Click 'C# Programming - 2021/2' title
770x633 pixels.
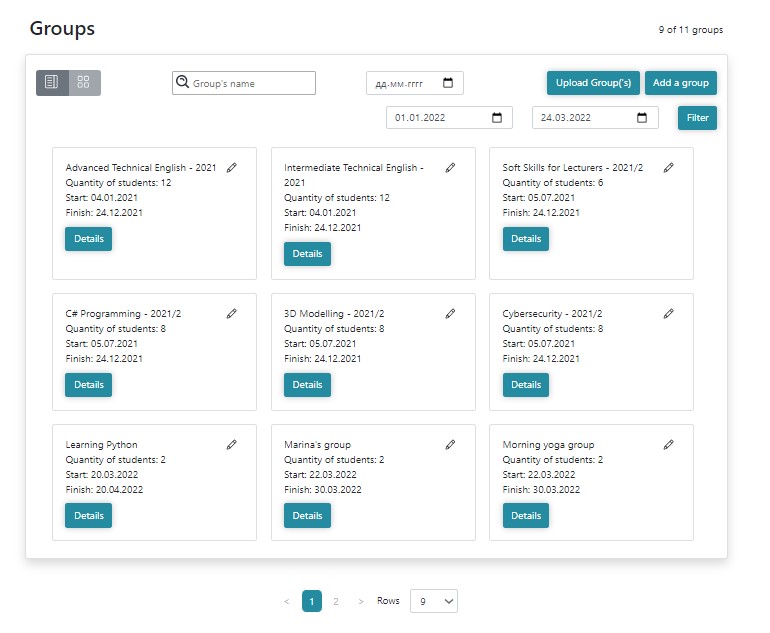(123, 314)
